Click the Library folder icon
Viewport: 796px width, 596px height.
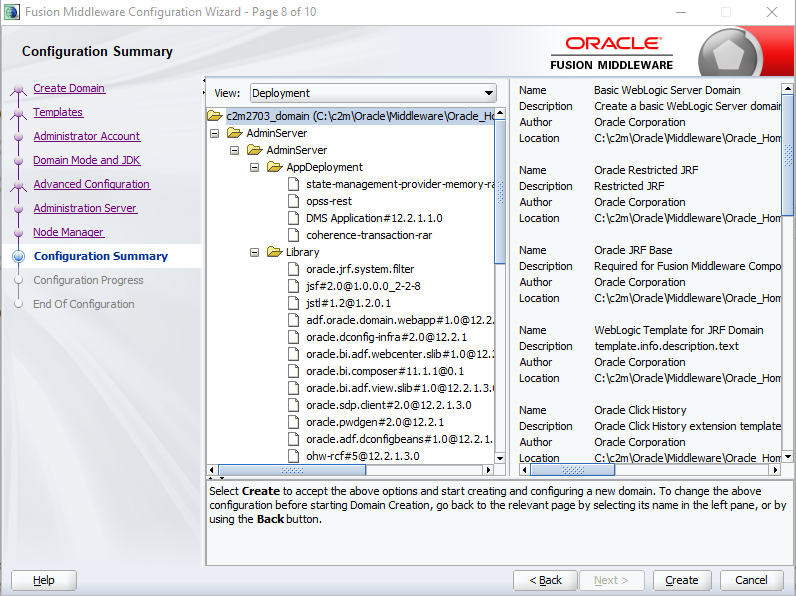pyautogui.click(x=274, y=252)
